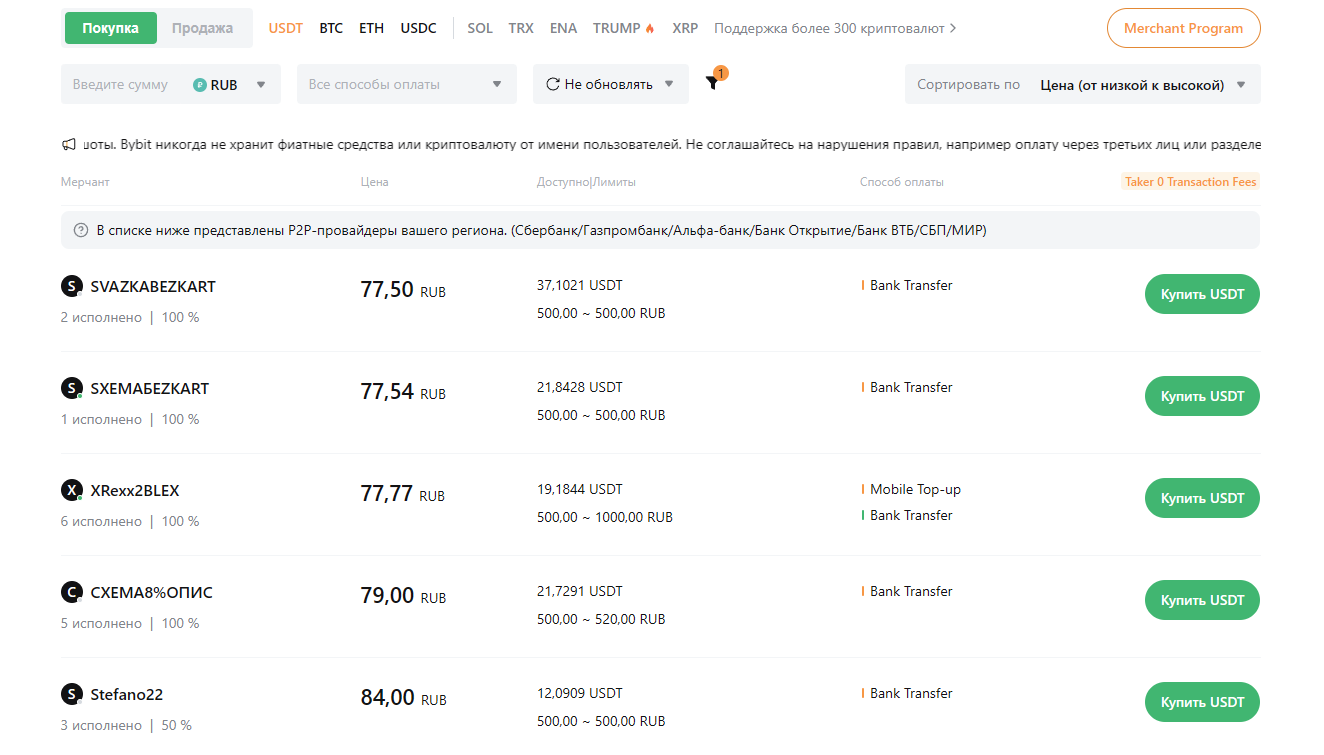The image size is (1324, 755).
Task: Buy USDT from Stefano22
Action: click(x=1202, y=702)
